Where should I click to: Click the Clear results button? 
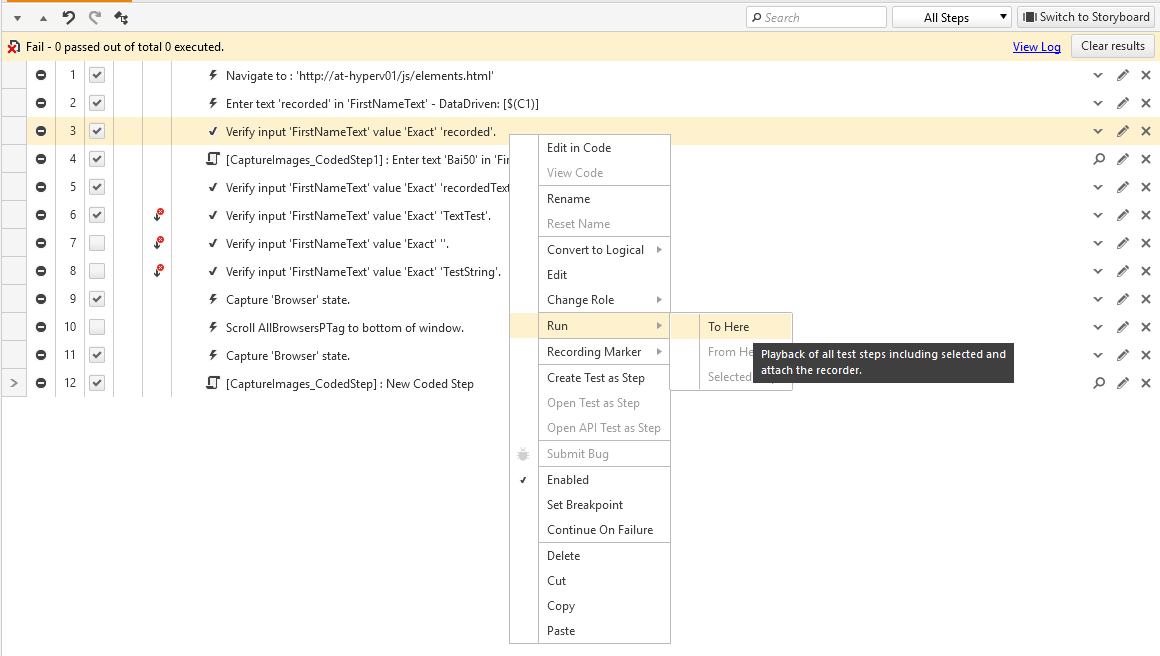pyautogui.click(x=1112, y=46)
